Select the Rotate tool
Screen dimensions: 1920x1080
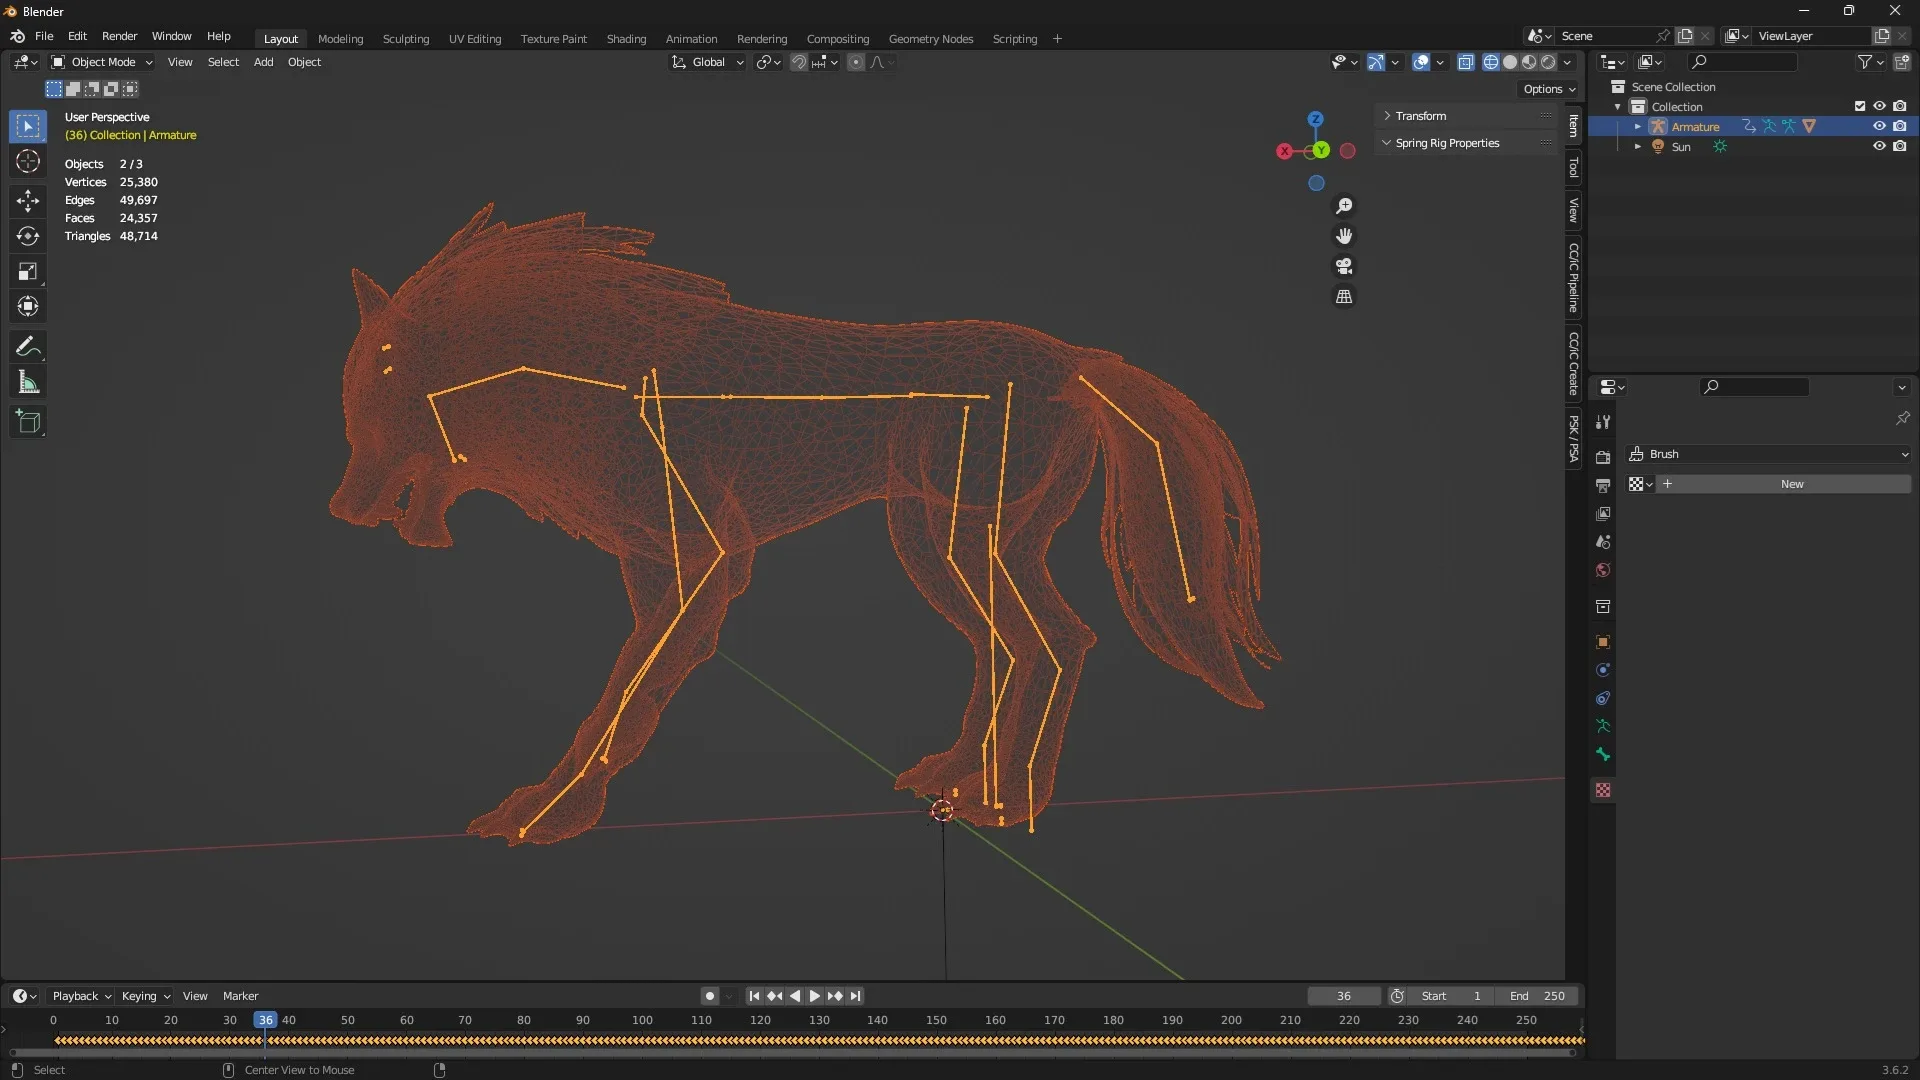28,236
